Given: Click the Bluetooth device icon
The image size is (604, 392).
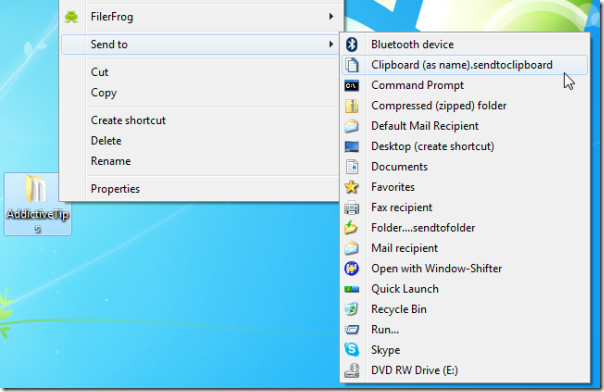Looking at the screenshot, I should click(x=352, y=44).
